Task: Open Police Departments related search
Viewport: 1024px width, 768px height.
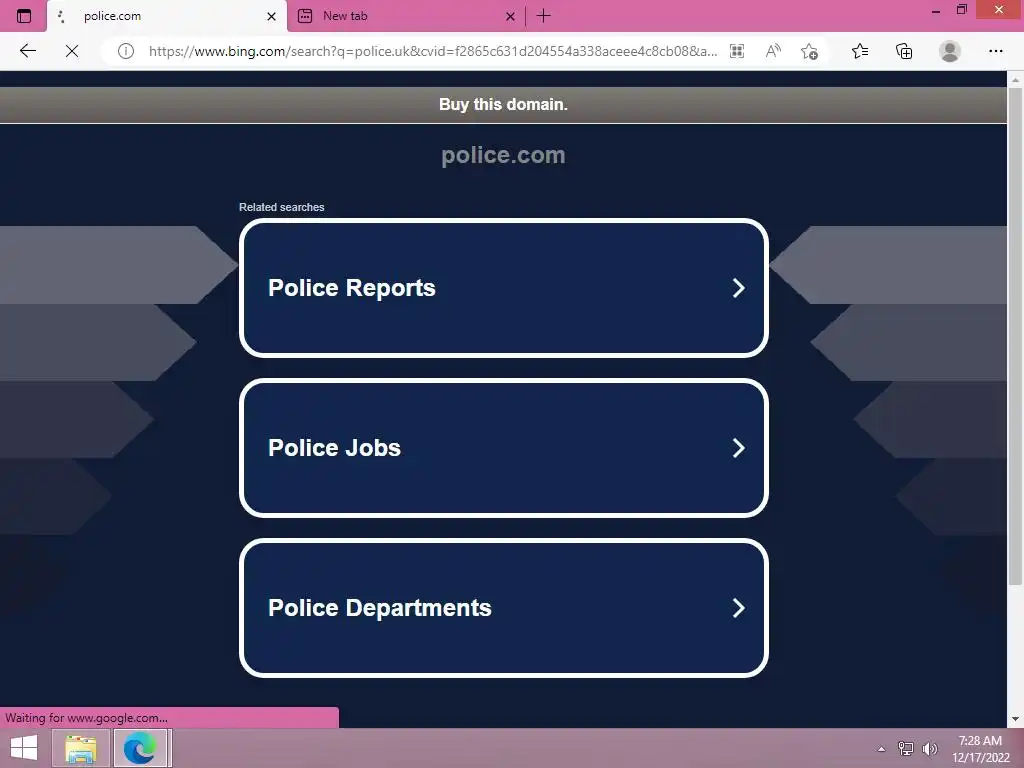Action: tap(504, 608)
